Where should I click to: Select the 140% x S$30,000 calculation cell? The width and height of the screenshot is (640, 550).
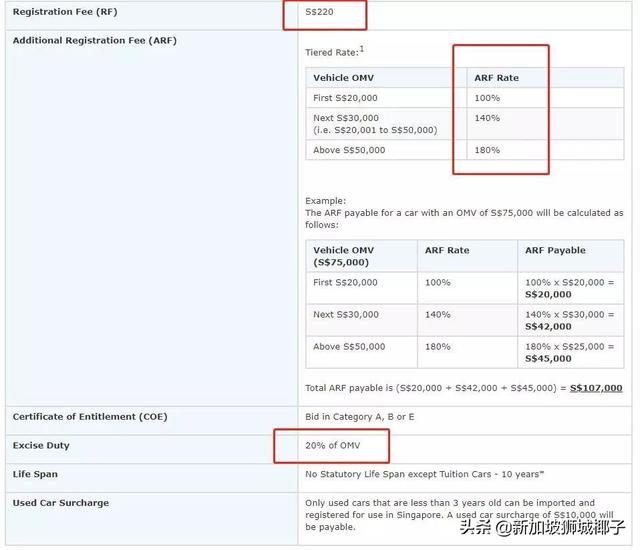pos(569,320)
